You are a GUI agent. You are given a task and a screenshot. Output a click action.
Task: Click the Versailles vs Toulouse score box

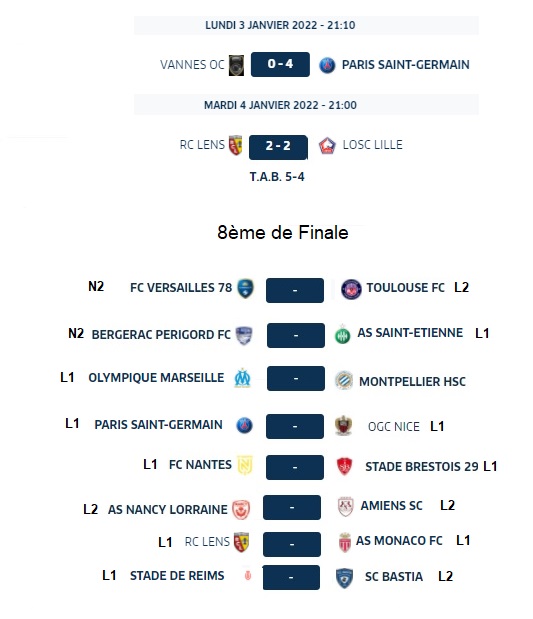295,291
